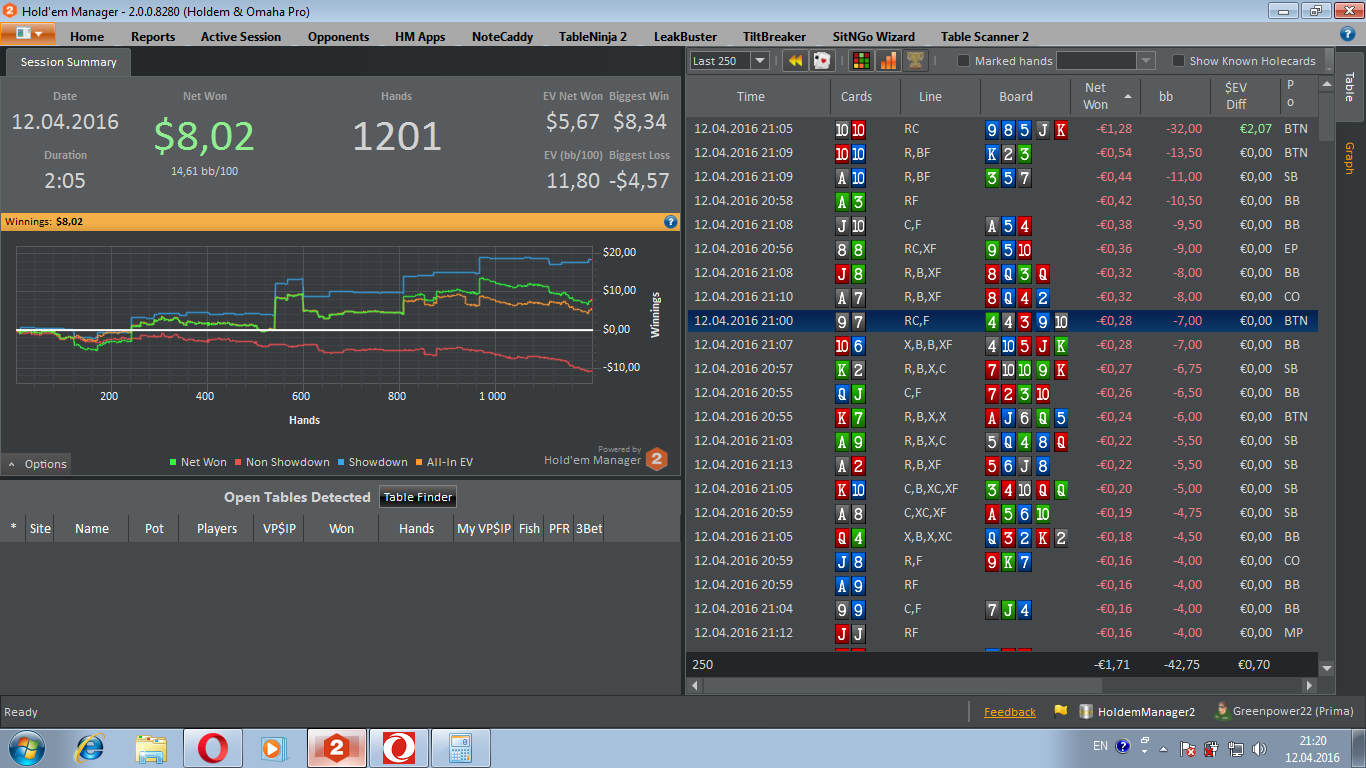1366x768 pixels.
Task: Expand the graph Options panel
Action: [x=37, y=464]
